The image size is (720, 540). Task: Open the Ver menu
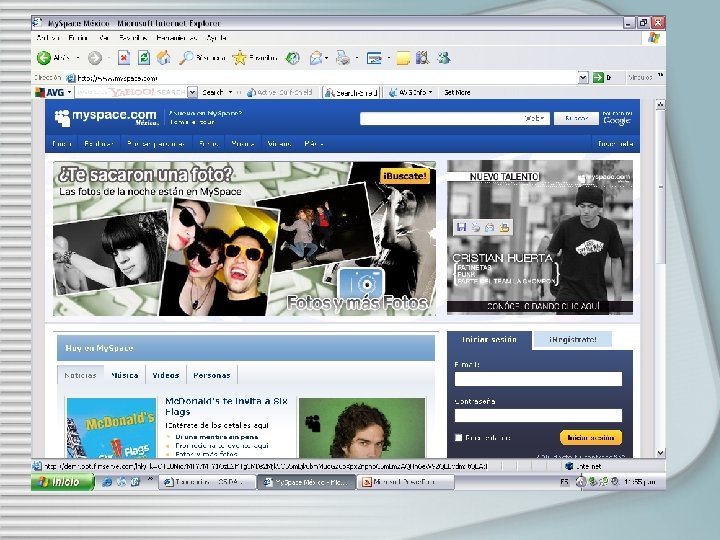104,38
